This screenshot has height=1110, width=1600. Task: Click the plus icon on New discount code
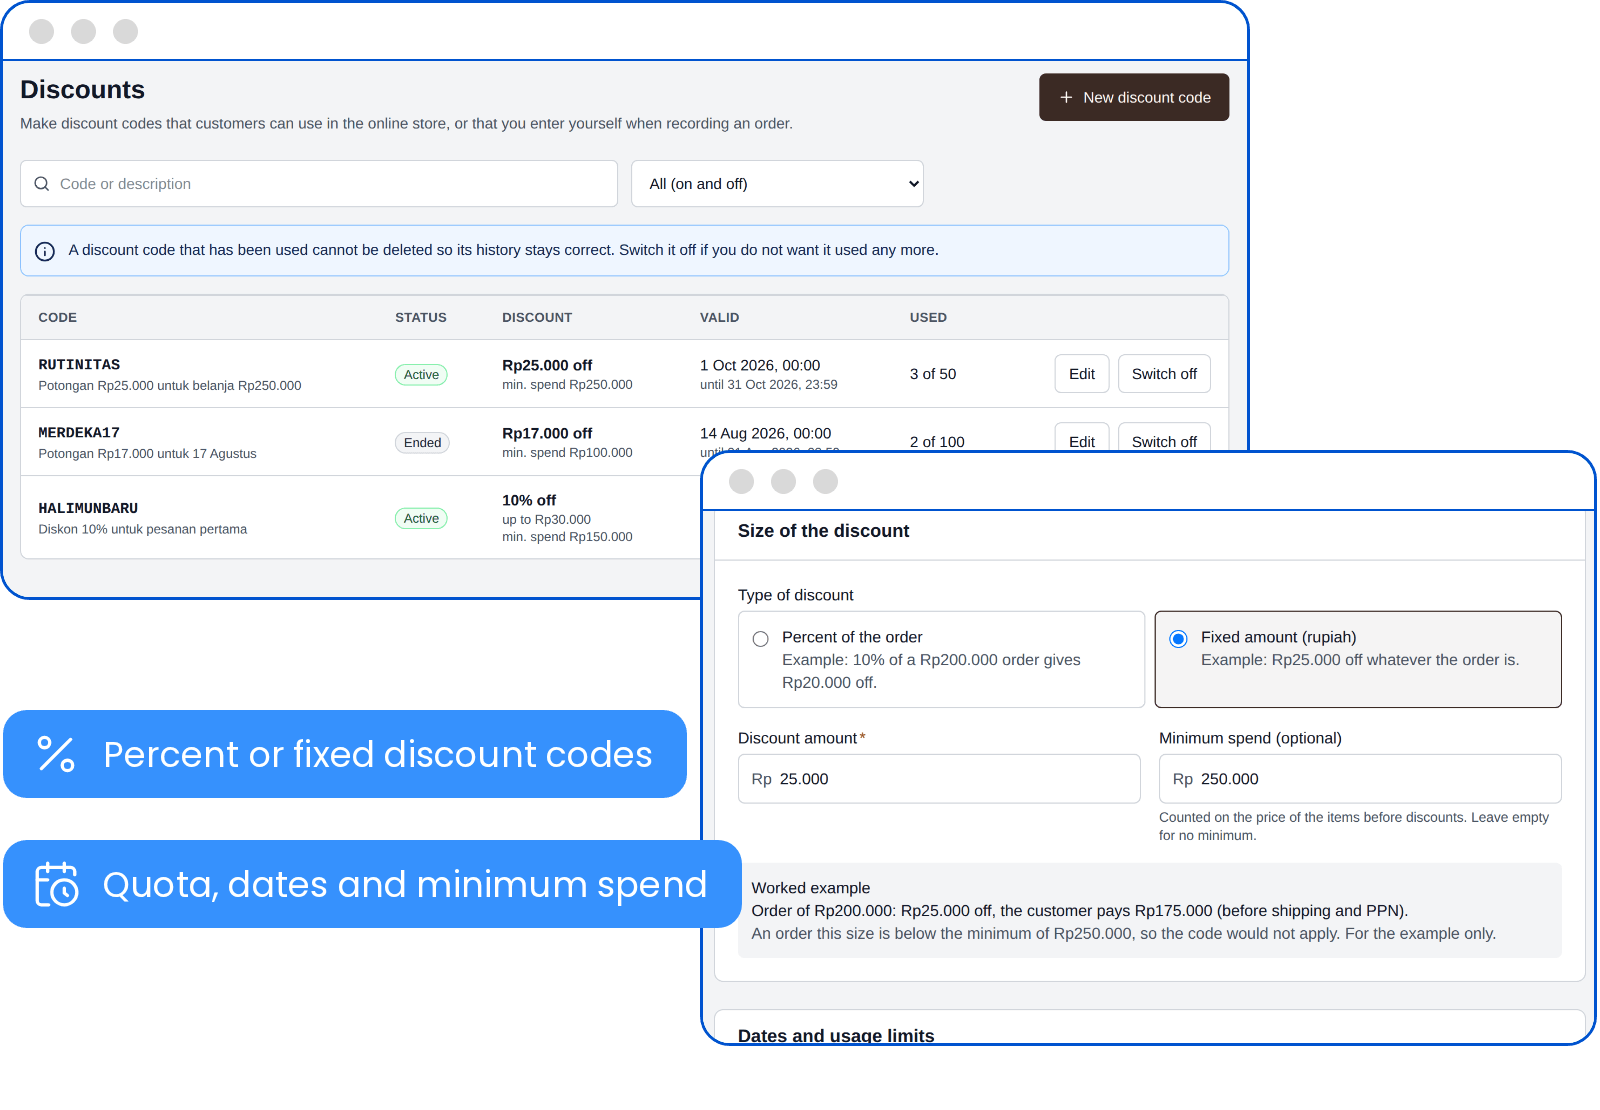[x=1066, y=97]
